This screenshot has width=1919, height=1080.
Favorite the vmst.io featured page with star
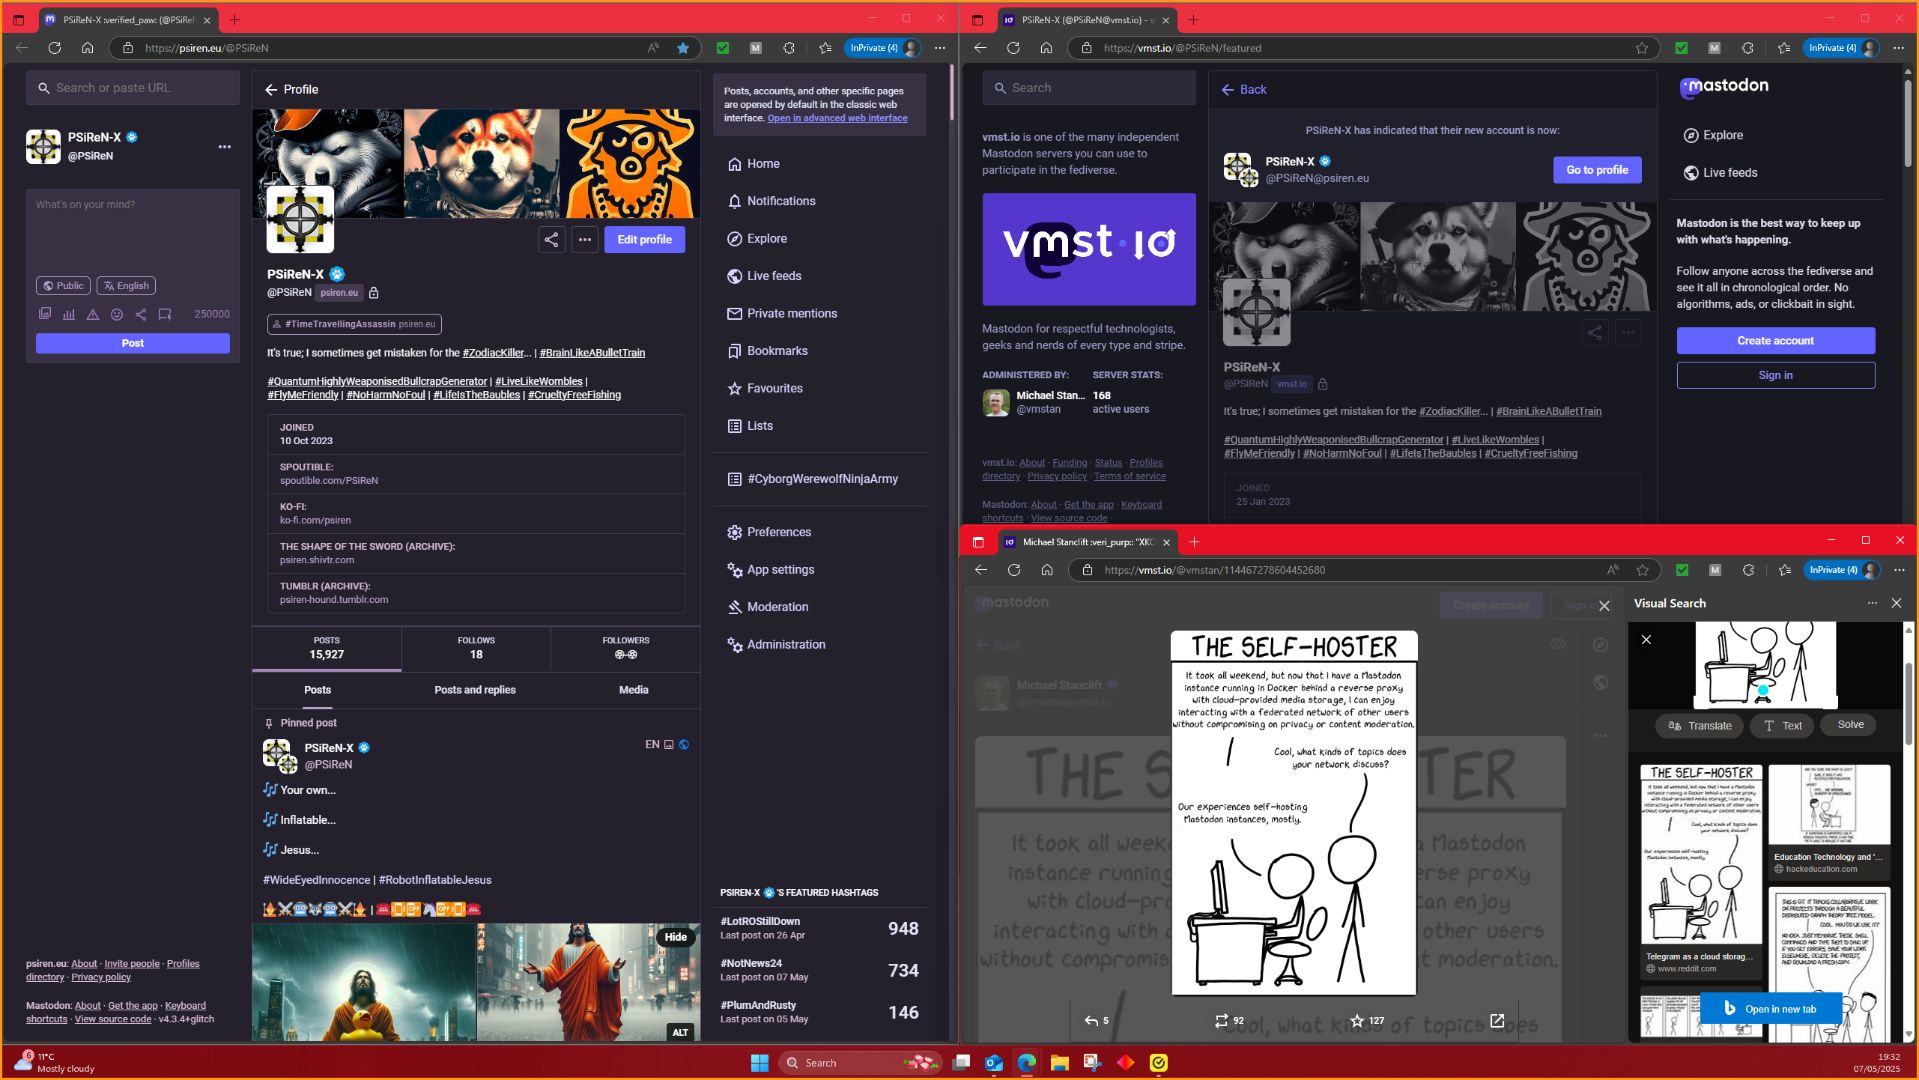pyautogui.click(x=1642, y=48)
